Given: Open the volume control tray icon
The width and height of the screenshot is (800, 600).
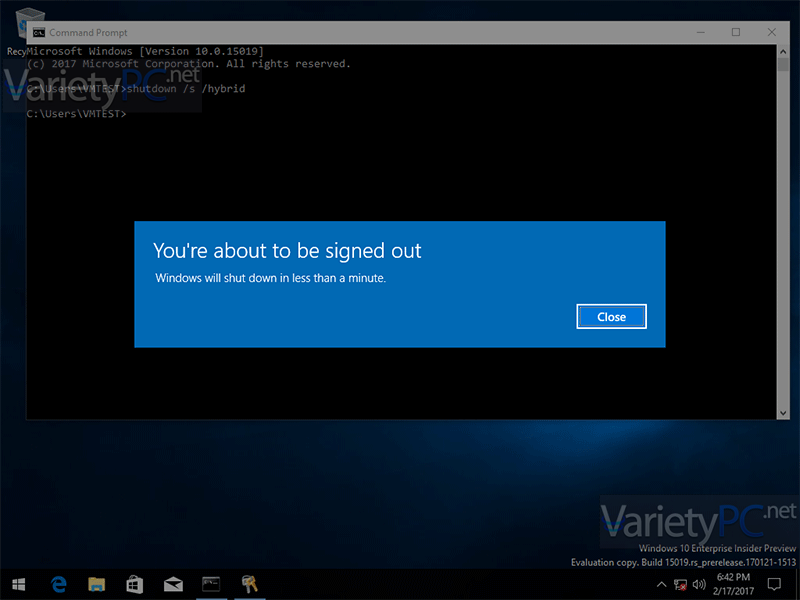Looking at the screenshot, I should pyautogui.click(x=699, y=584).
